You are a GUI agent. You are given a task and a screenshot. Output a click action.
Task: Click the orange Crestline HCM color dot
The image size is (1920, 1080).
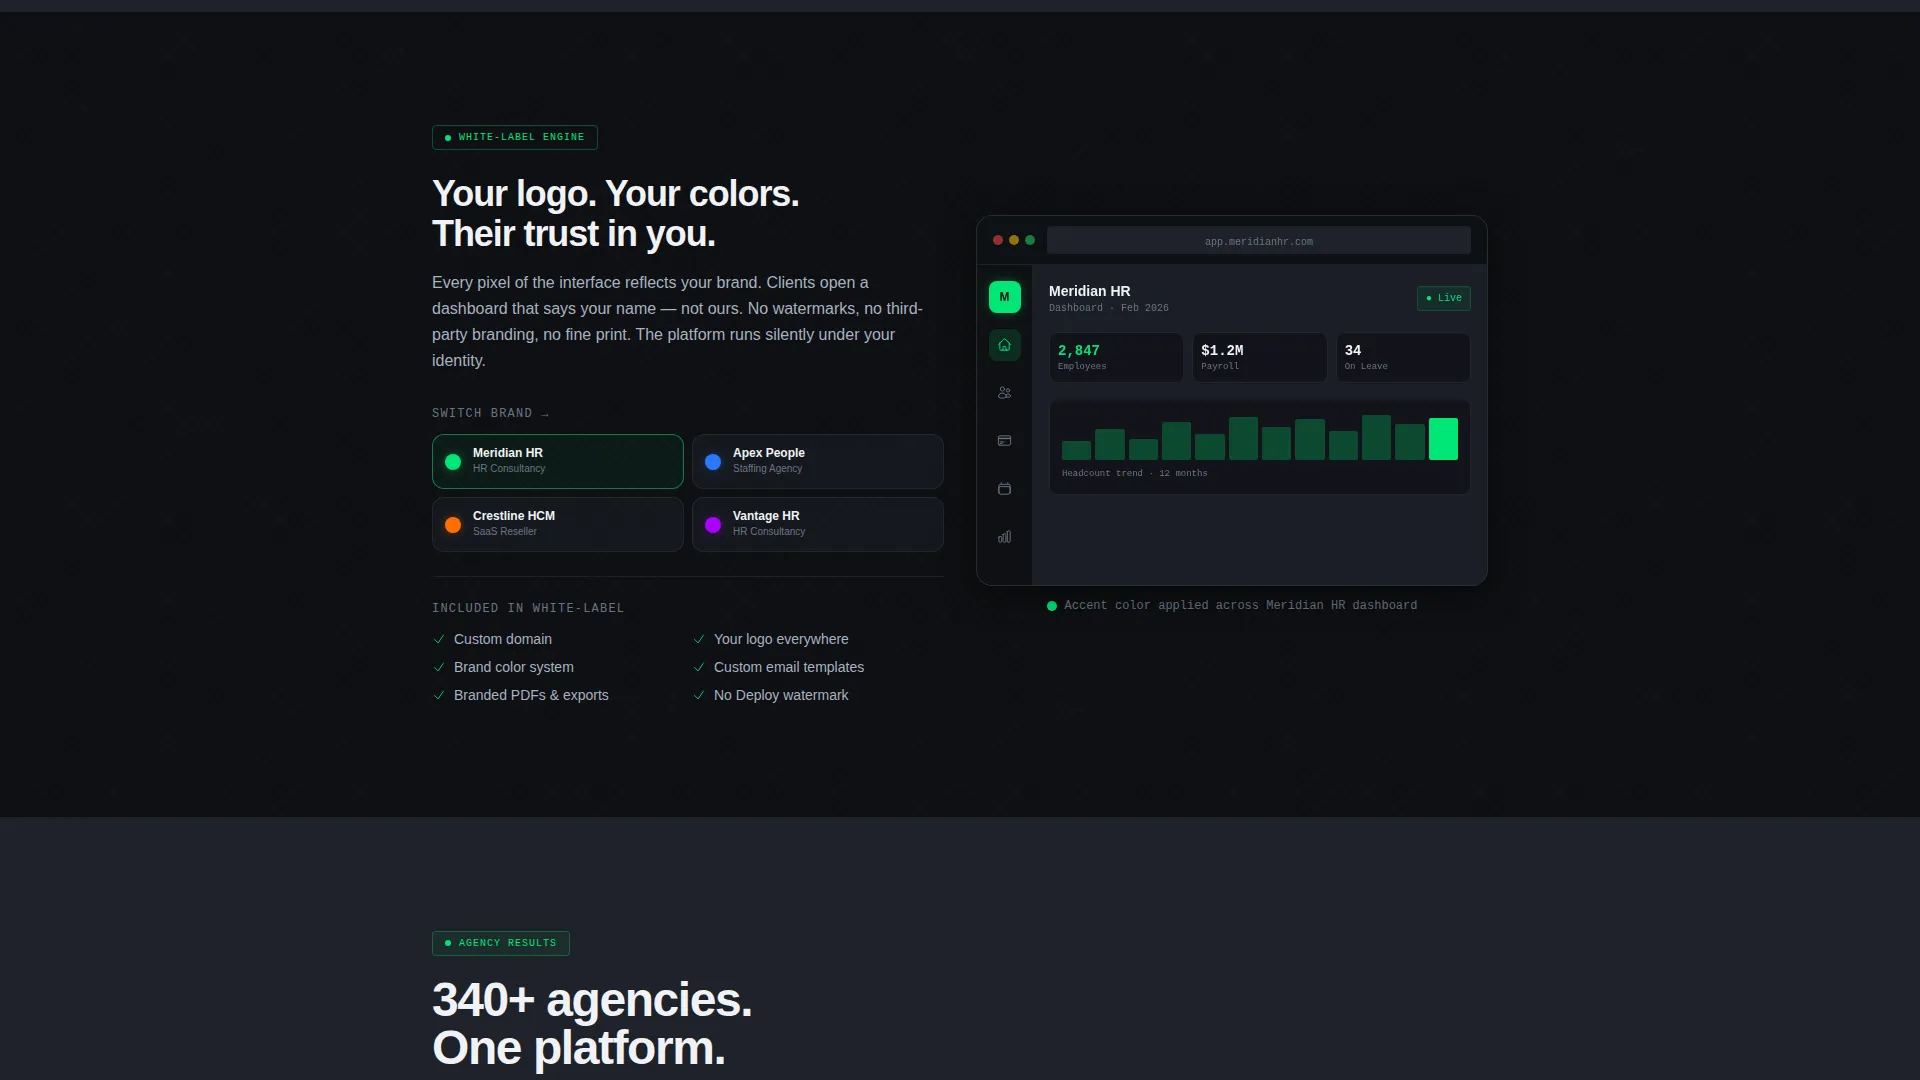coord(453,525)
